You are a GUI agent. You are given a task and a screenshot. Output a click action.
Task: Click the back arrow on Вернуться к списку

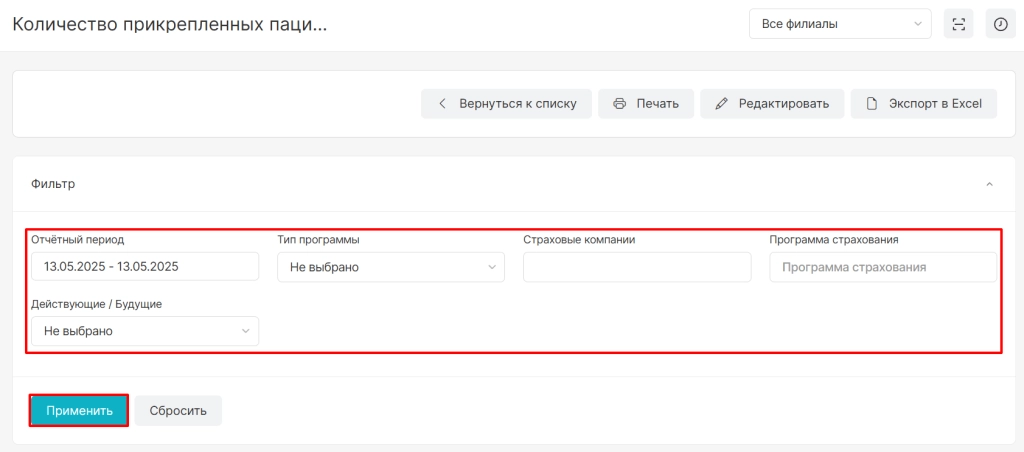[x=442, y=104]
